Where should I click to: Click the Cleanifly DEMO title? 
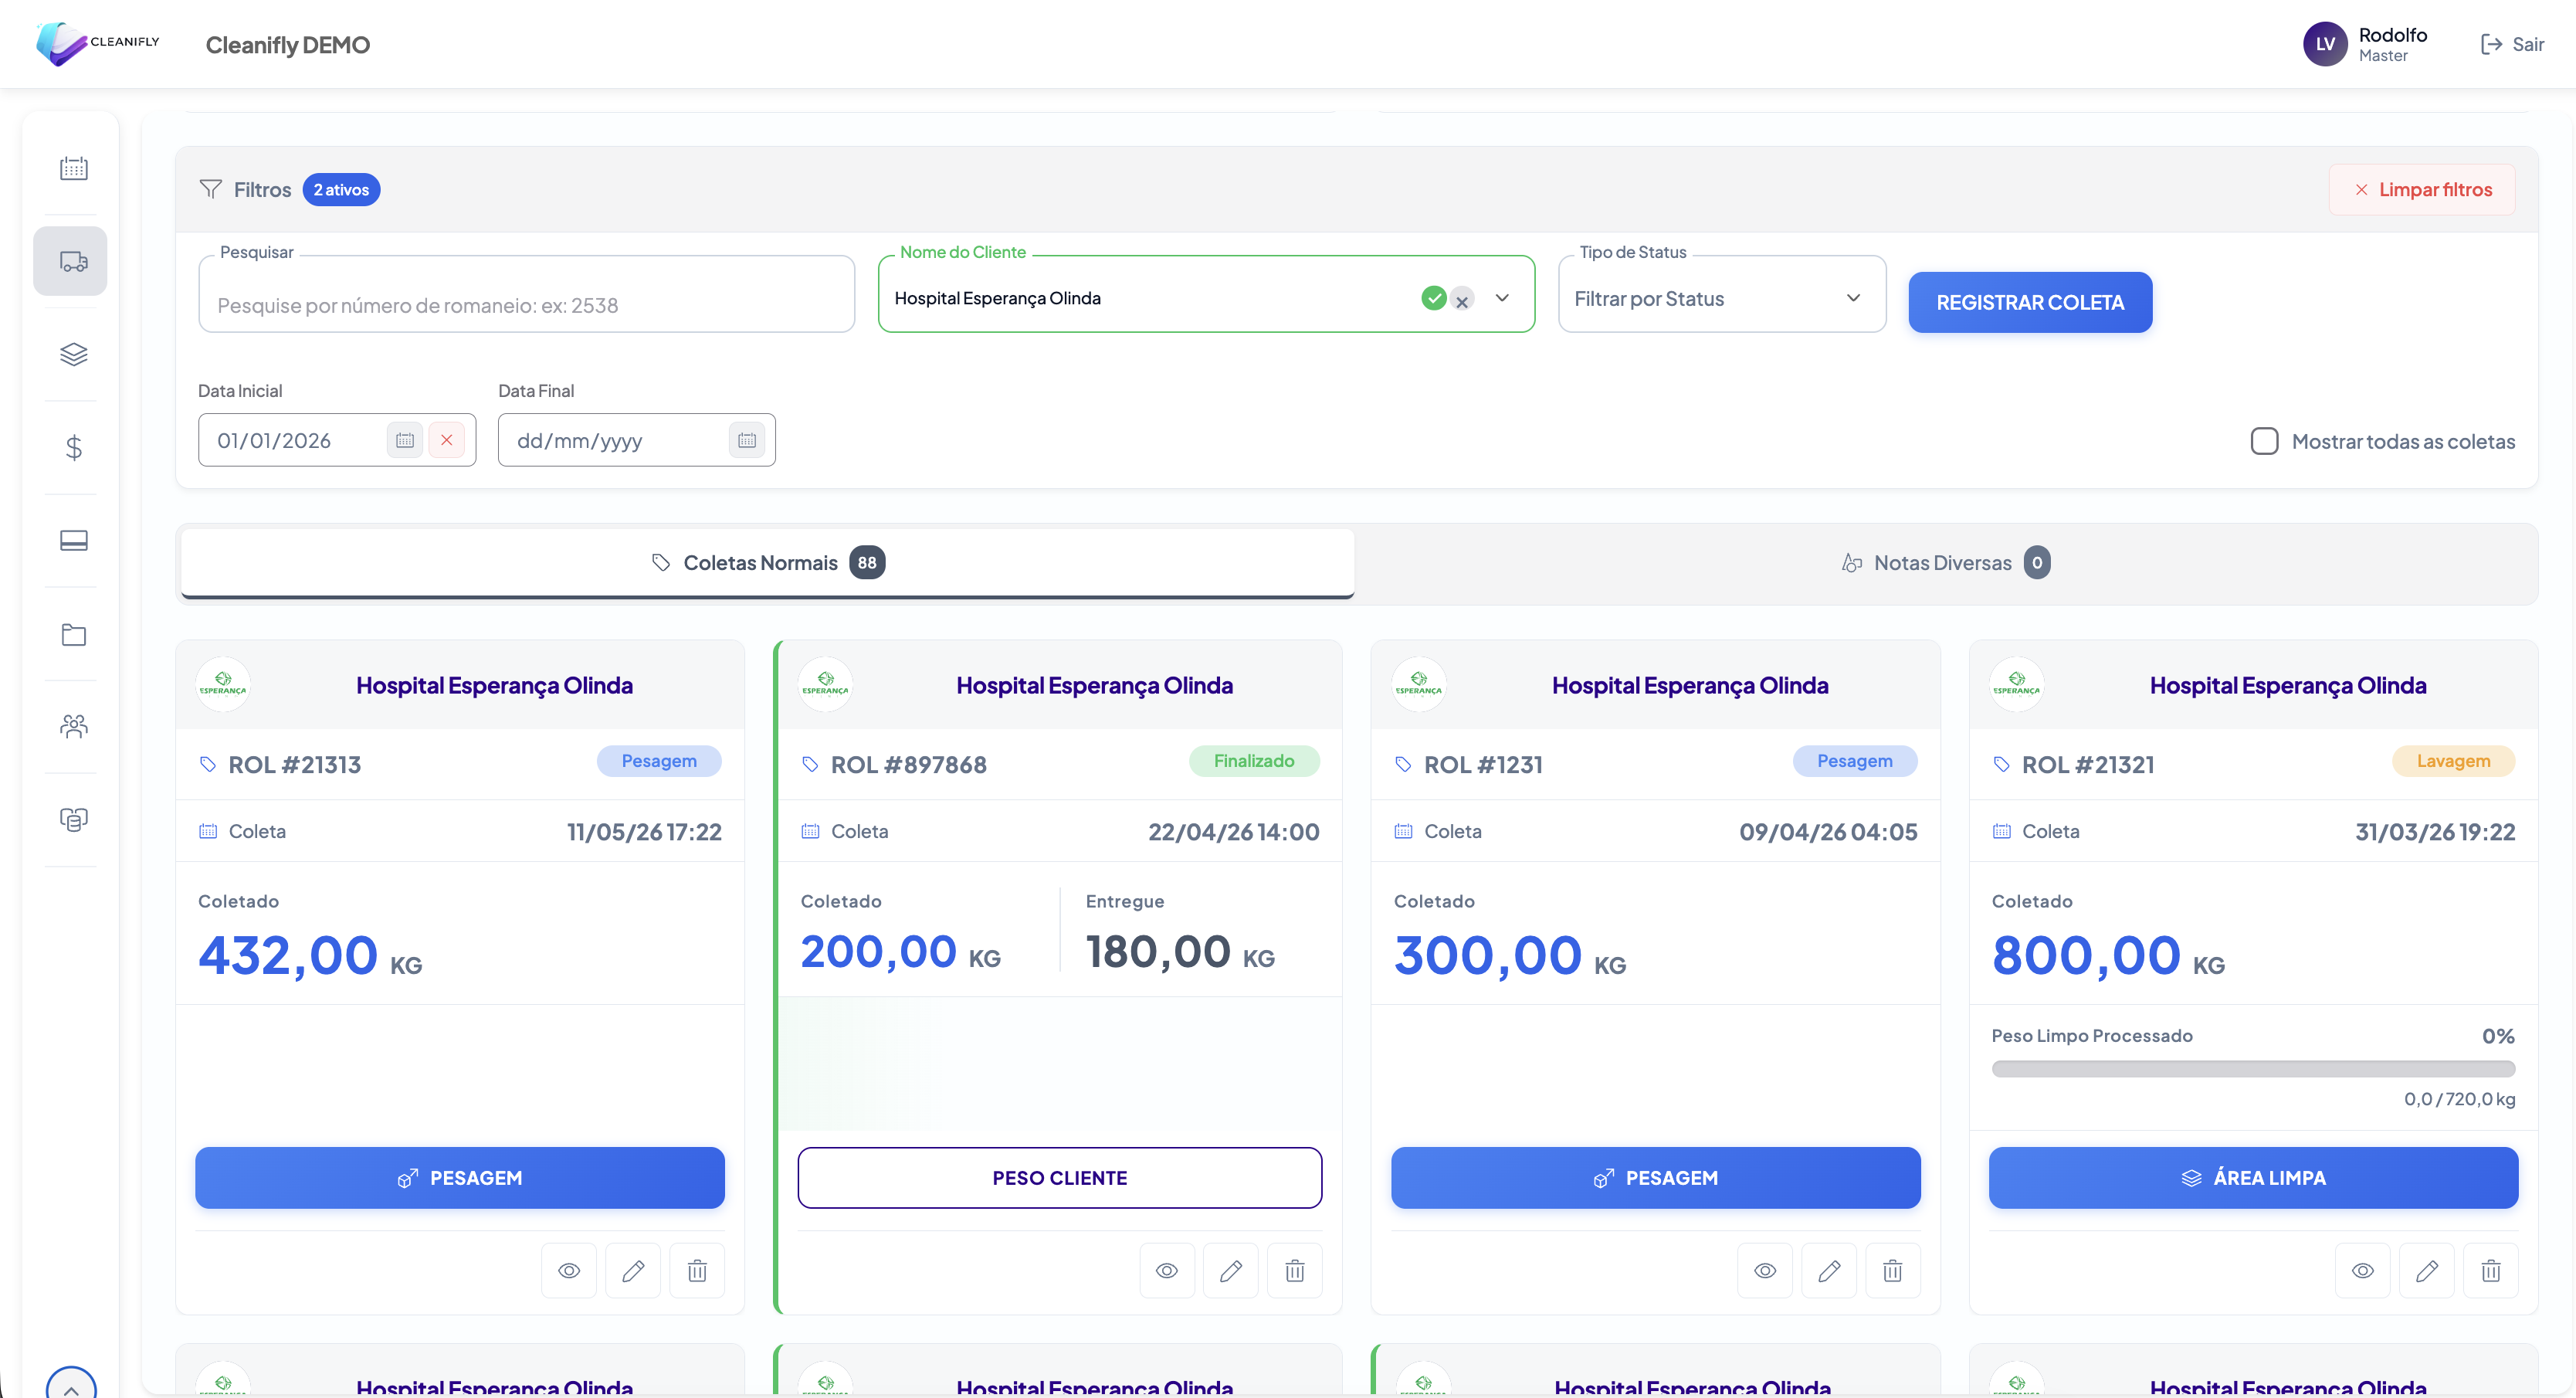(287, 44)
